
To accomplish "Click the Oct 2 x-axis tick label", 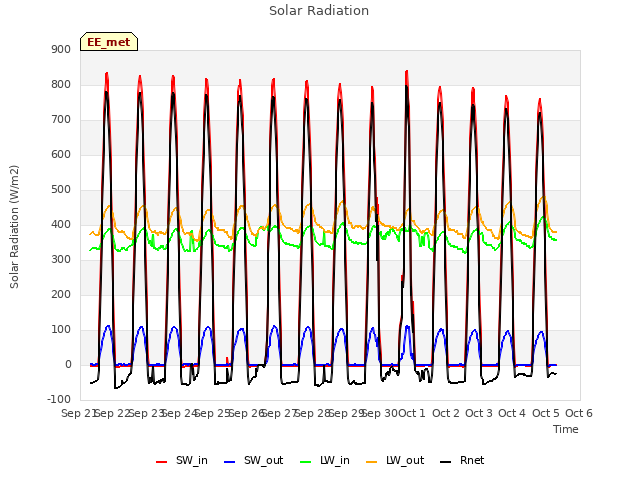I will pyautogui.click(x=446, y=413).
